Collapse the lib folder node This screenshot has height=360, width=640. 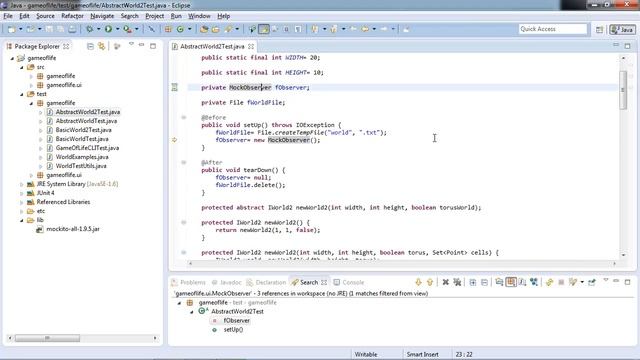coord(22,220)
